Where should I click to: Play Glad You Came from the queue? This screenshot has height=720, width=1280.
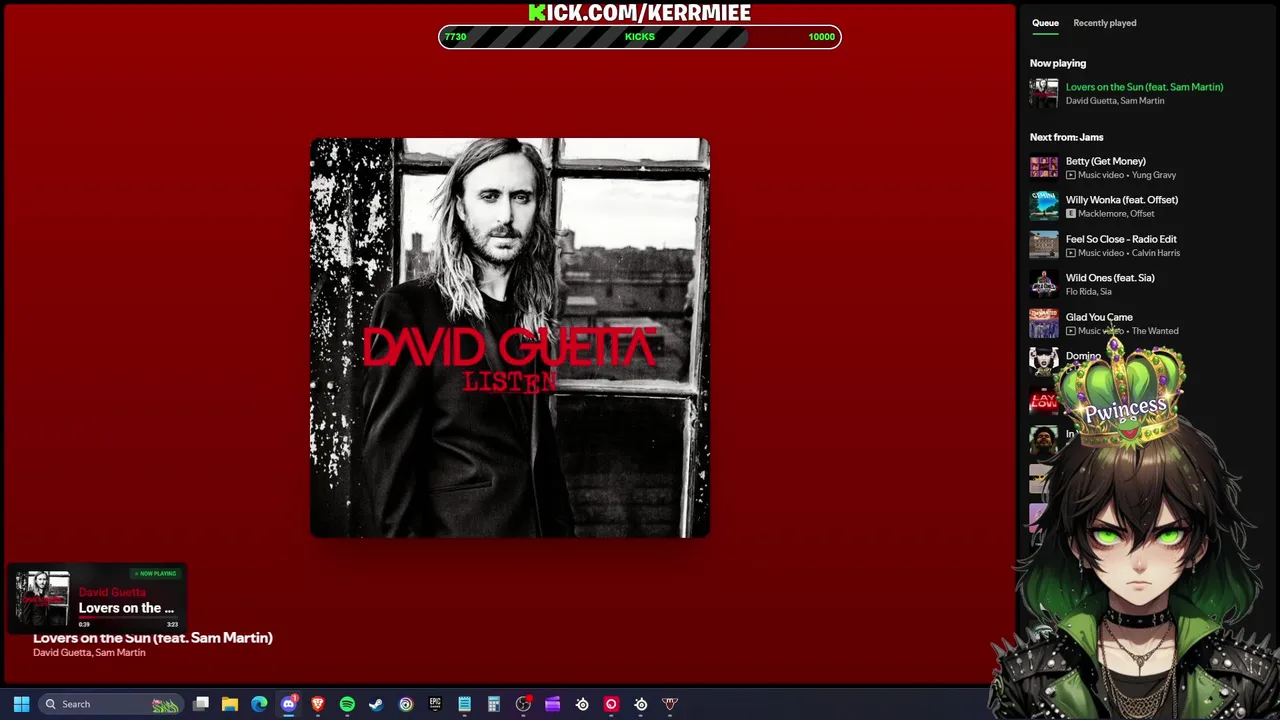1099,317
